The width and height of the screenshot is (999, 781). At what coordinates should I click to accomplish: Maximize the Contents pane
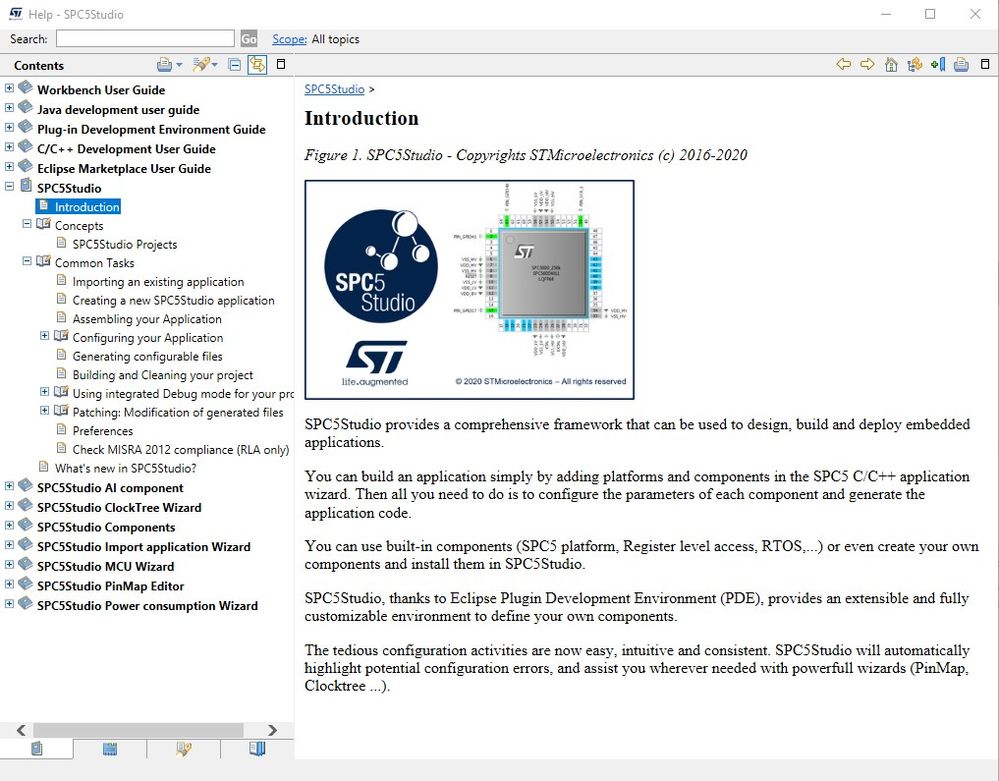tap(281, 64)
